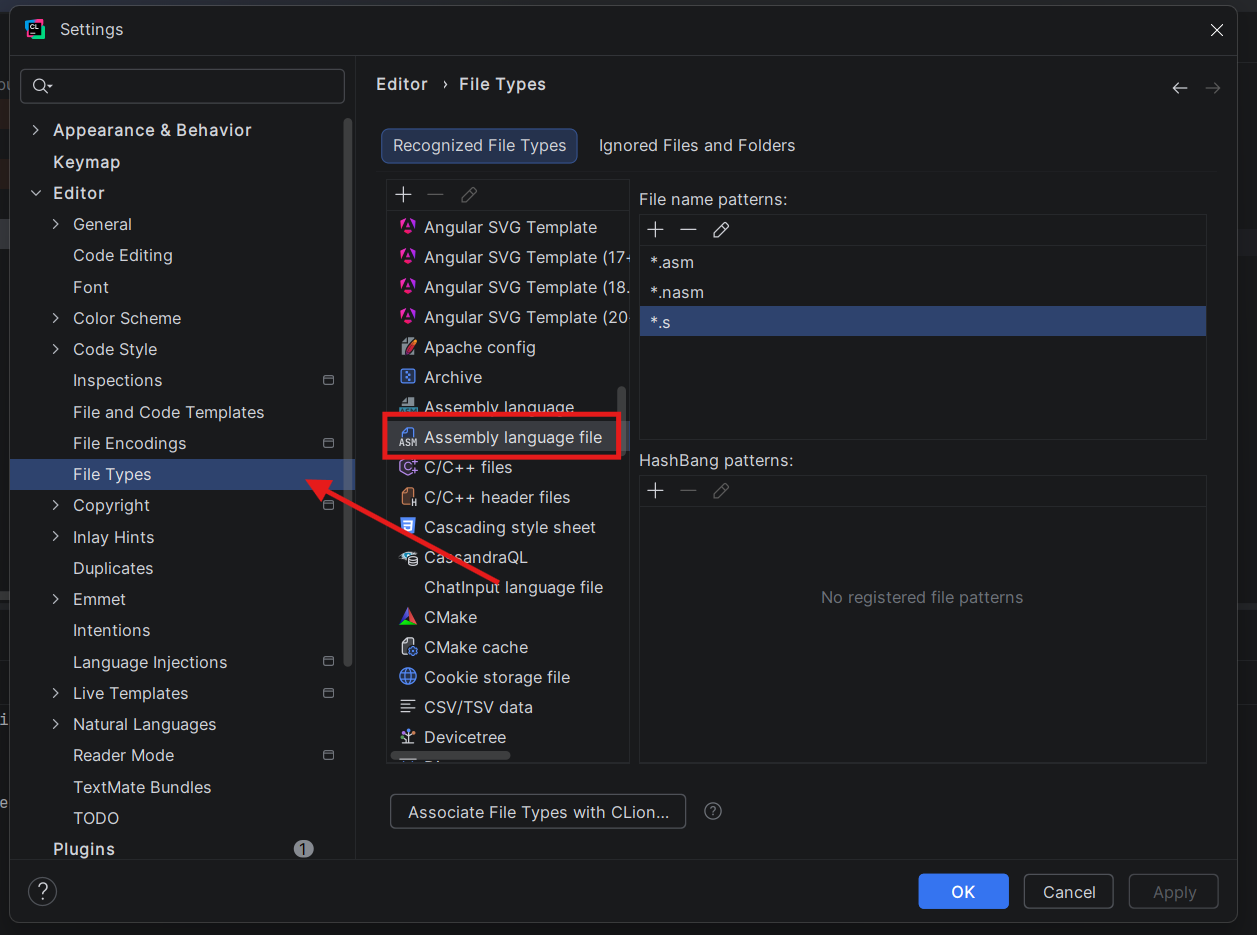
Task: Open help icon beside Associate File Types
Action: coord(713,811)
